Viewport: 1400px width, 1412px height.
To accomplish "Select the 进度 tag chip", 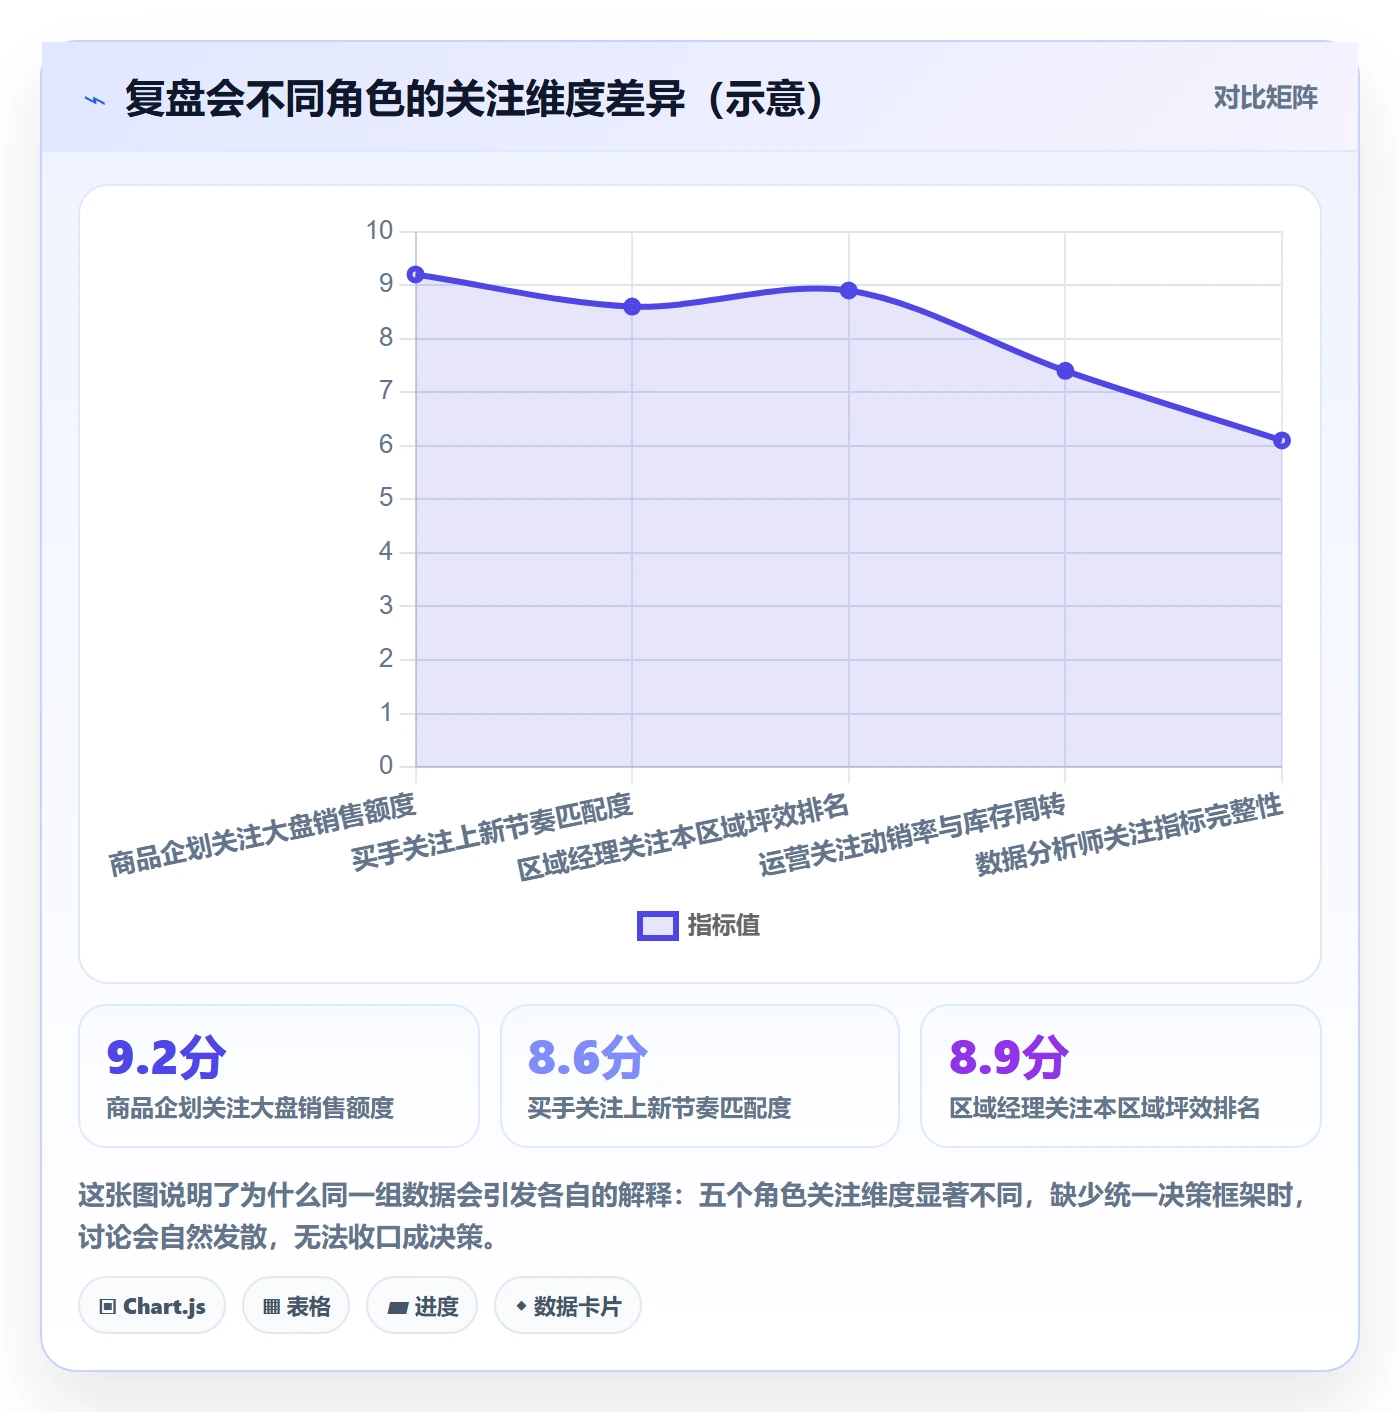I will 422,1306.
